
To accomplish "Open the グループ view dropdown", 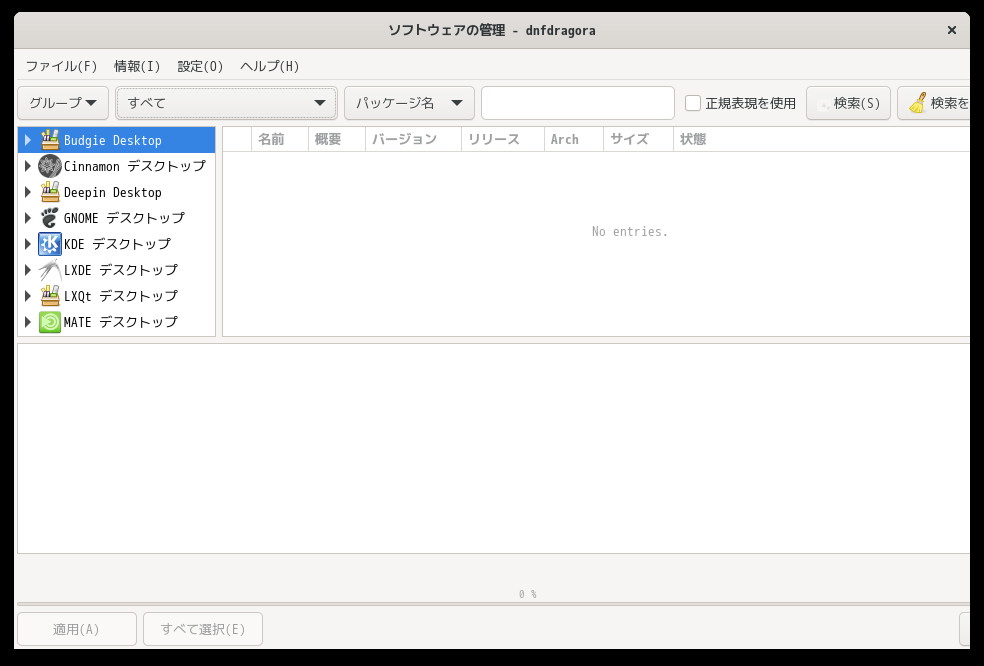I will pos(63,103).
